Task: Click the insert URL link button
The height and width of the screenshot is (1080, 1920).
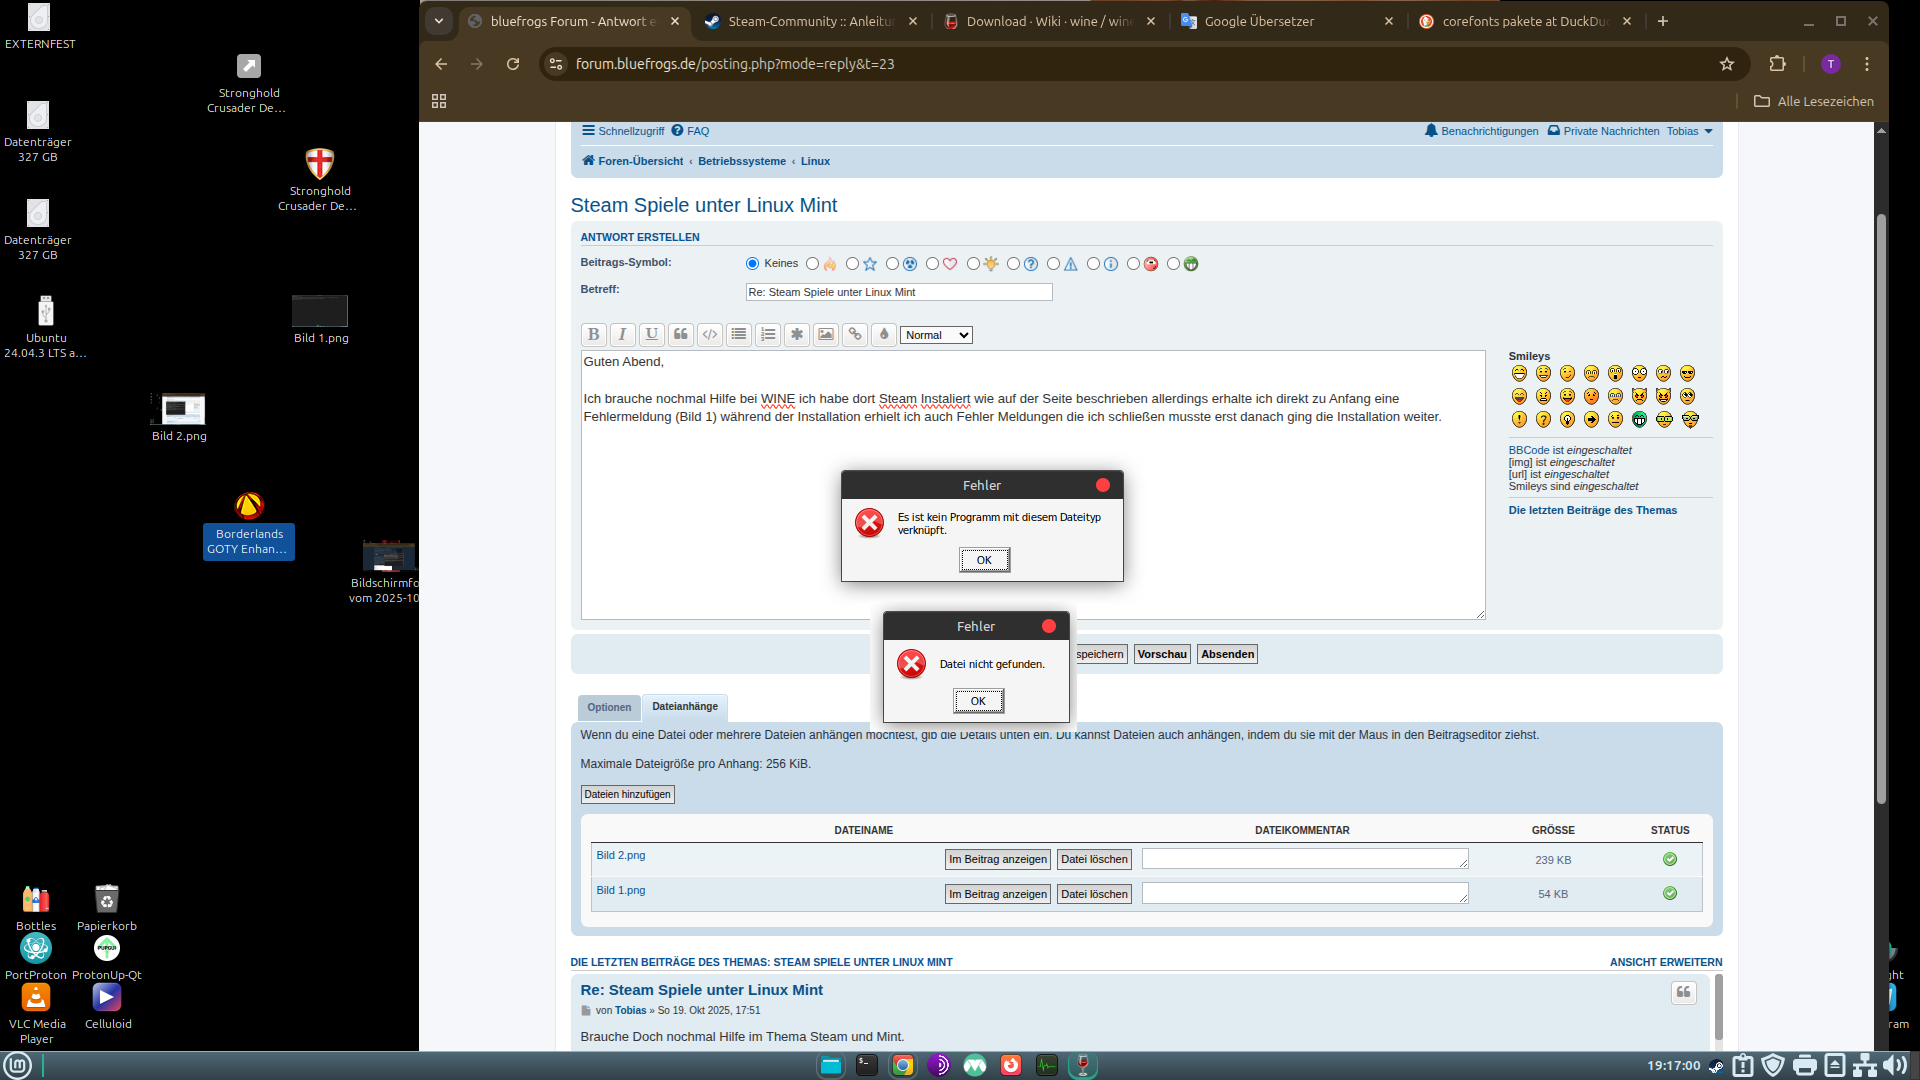Action: coord(855,335)
